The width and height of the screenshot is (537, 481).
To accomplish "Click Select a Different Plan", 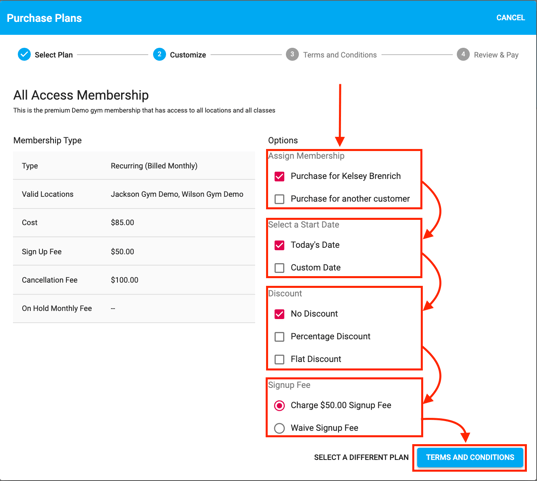I will point(361,457).
